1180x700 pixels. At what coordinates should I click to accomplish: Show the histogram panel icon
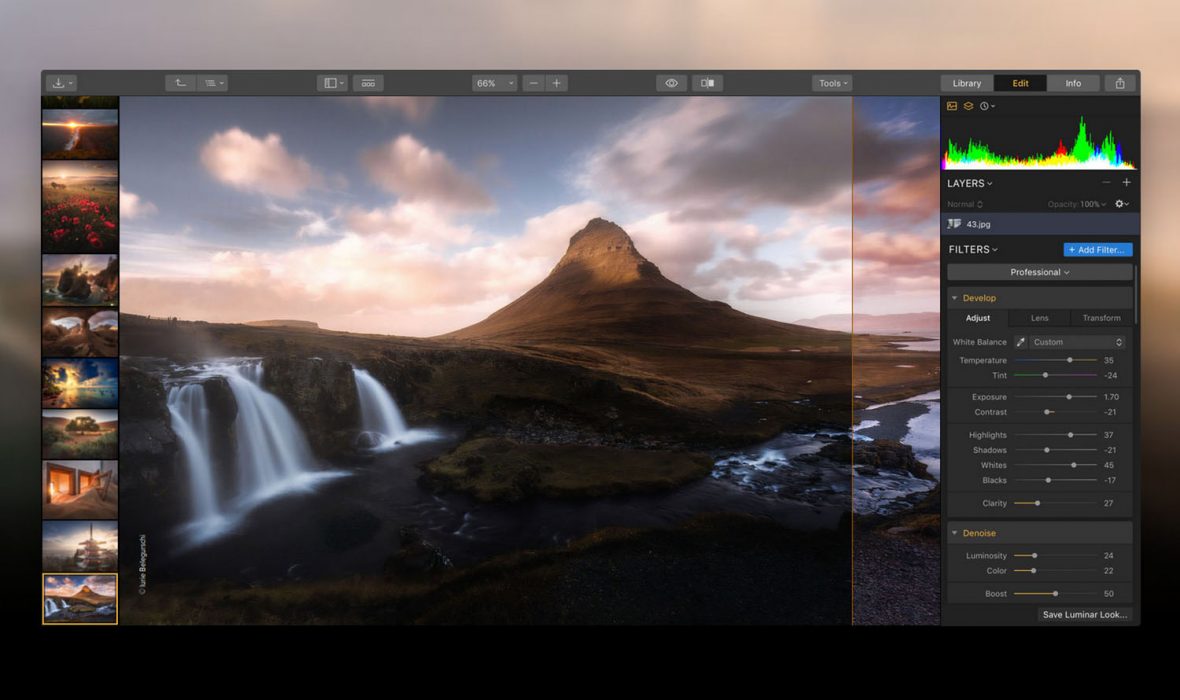click(952, 106)
